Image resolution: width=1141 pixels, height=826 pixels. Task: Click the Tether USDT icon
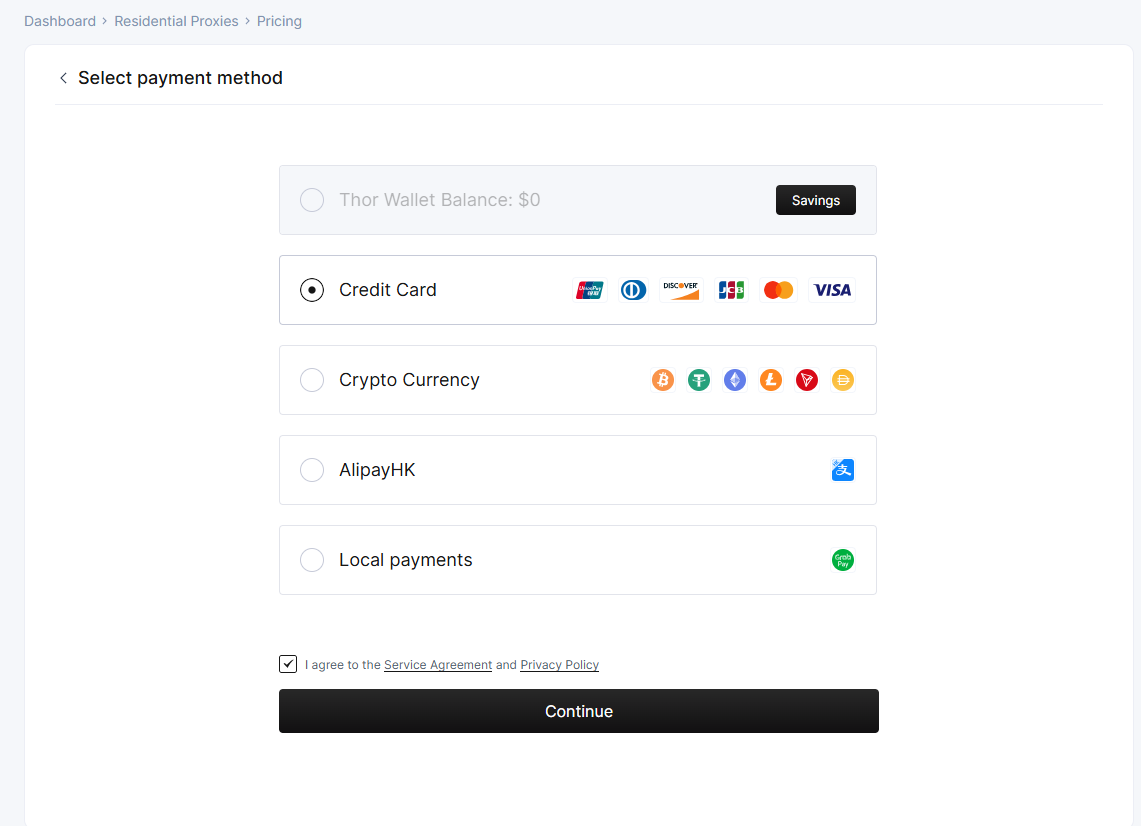[699, 380]
